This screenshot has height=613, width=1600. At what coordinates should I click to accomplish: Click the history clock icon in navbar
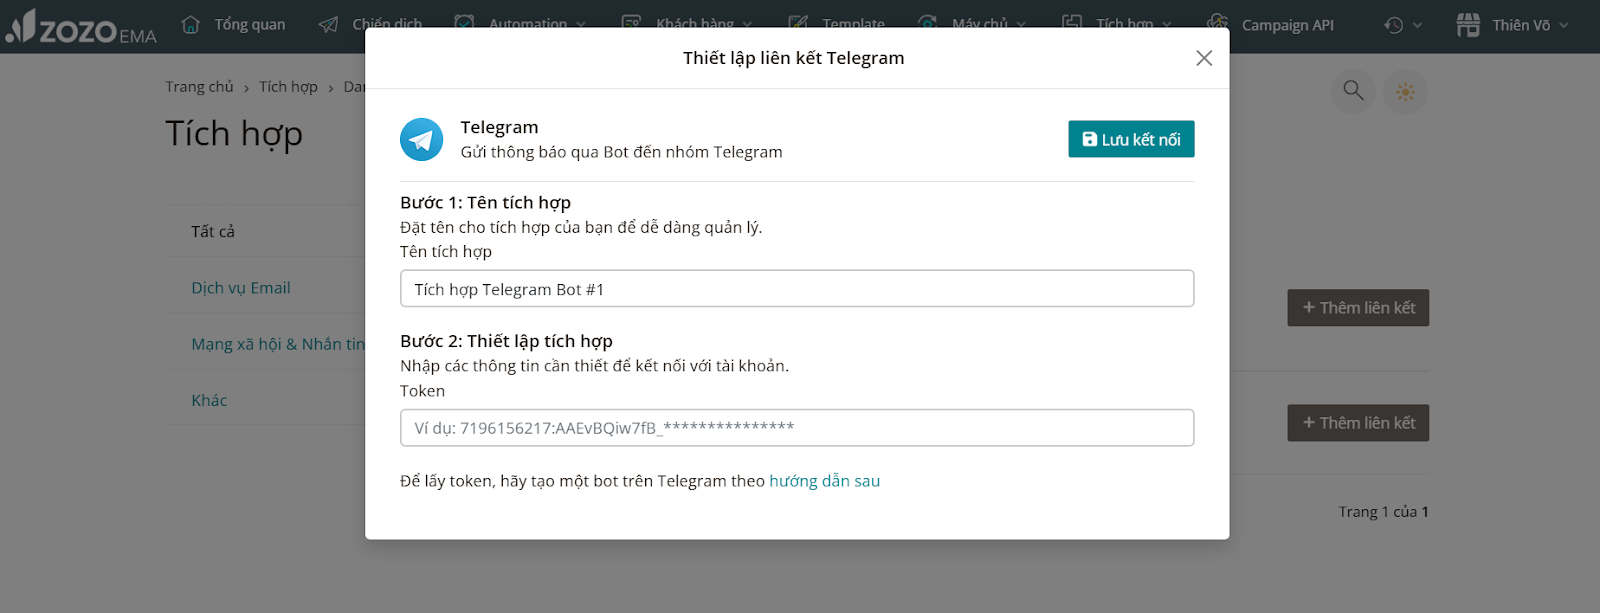tap(1394, 26)
